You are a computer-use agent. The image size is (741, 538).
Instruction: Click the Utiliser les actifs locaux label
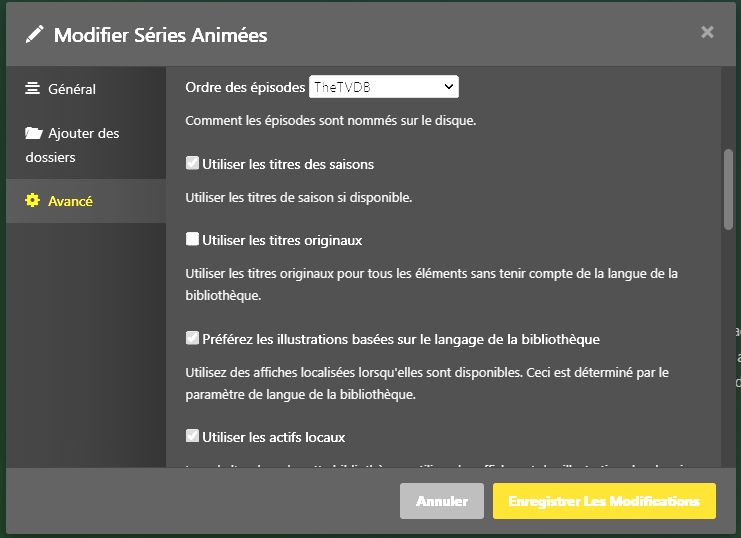pyautogui.click(x=273, y=437)
